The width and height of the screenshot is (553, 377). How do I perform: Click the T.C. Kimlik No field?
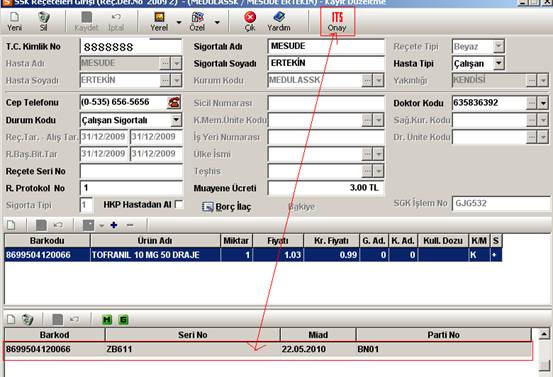coord(131,47)
